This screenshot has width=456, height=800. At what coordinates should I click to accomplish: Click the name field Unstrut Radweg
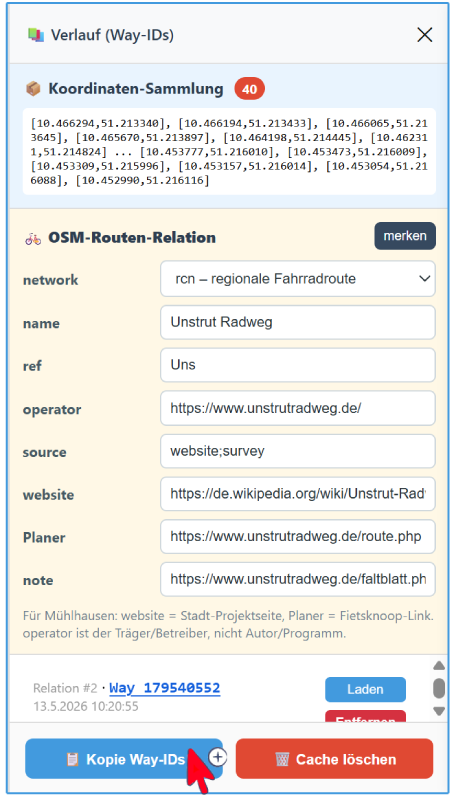click(x=298, y=322)
